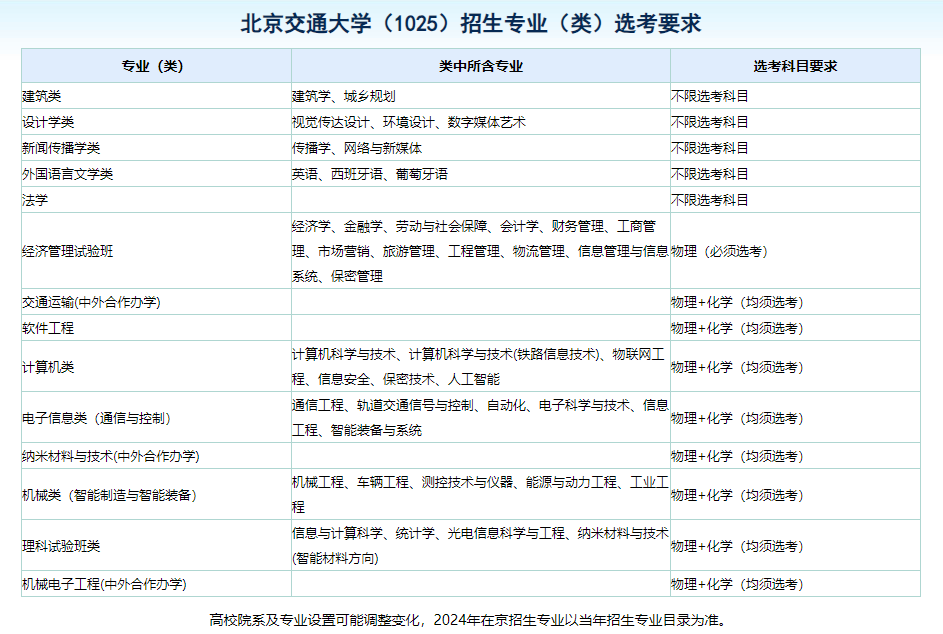Click the column header 选考科目要求
This screenshot has width=943, height=634.
[x=795, y=66]
